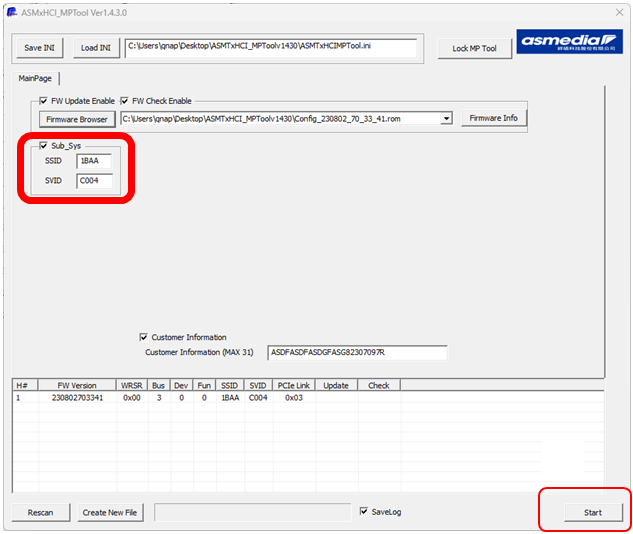Switch to the MainPage tab

36,78
